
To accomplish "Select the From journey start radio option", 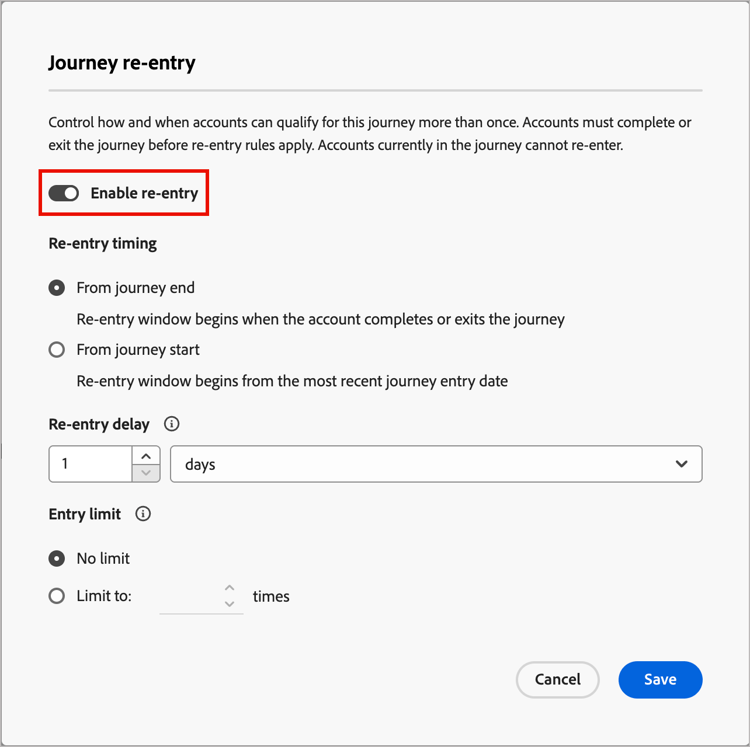I will [57, 350].
